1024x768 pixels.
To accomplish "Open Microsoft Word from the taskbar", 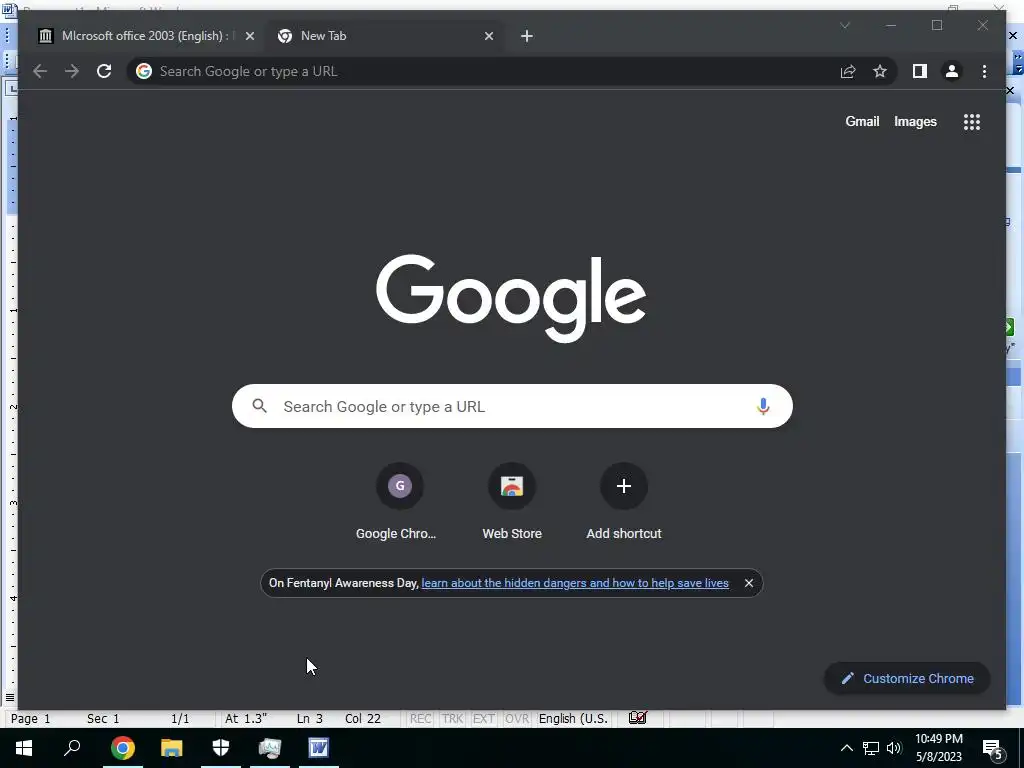I will [319, 748].
